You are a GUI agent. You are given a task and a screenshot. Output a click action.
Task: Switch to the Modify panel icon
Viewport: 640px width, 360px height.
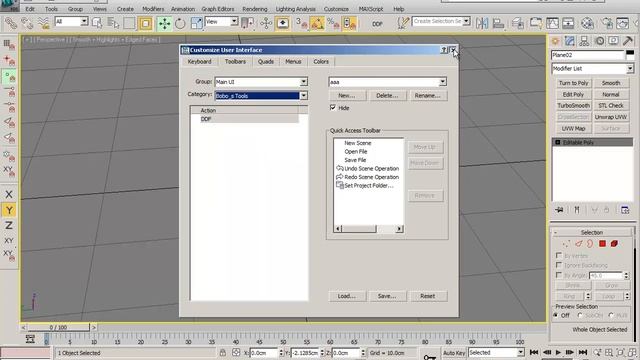tap(570, 41)
